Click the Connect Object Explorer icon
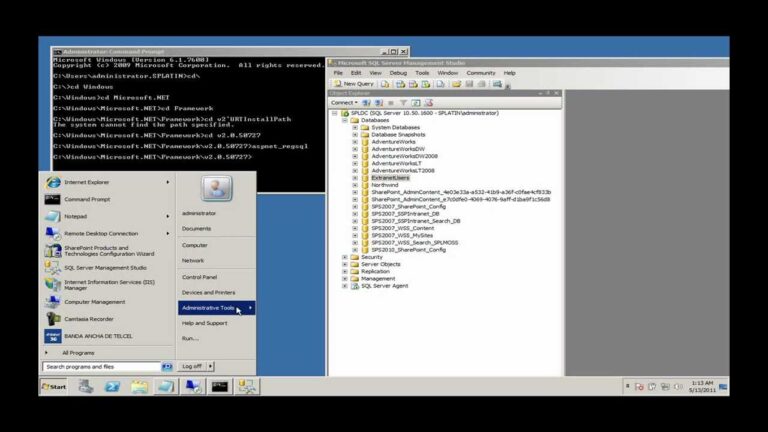This screenshot has height=432, width=768. coord(366,103)
